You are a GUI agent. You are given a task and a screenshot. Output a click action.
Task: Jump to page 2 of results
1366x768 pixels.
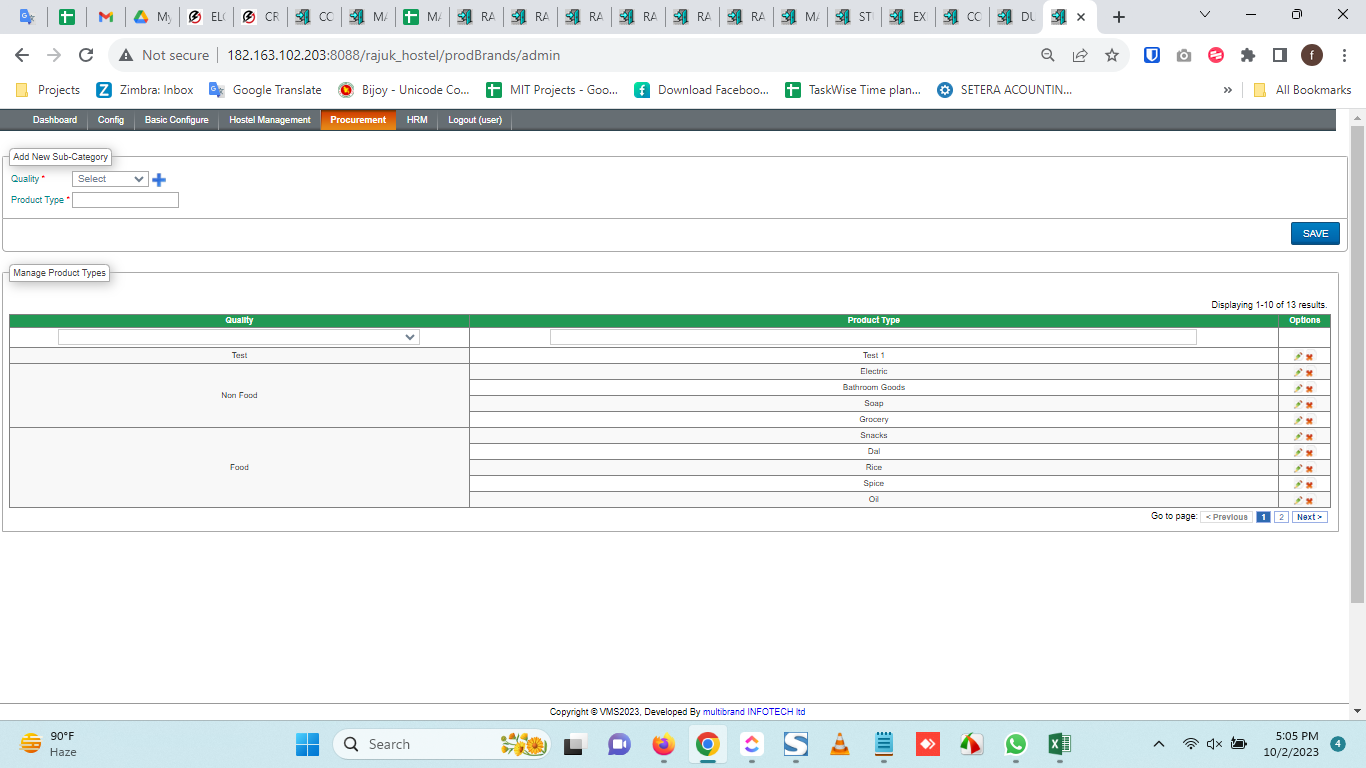pos(1281,517)
